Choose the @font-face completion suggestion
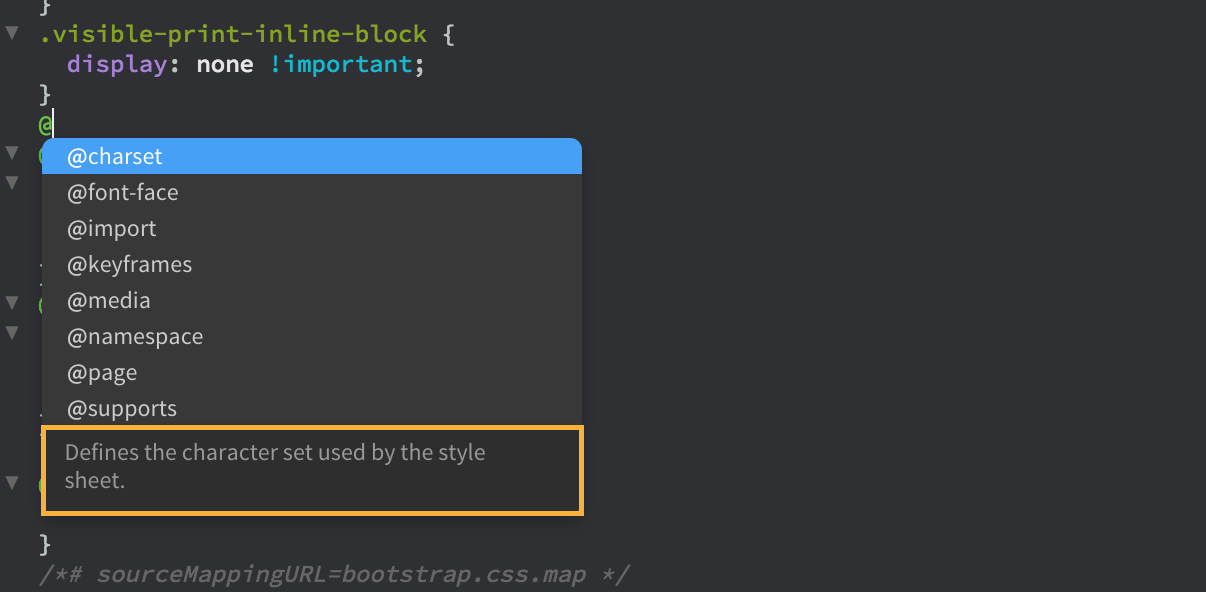 click(x=122, y=192)
